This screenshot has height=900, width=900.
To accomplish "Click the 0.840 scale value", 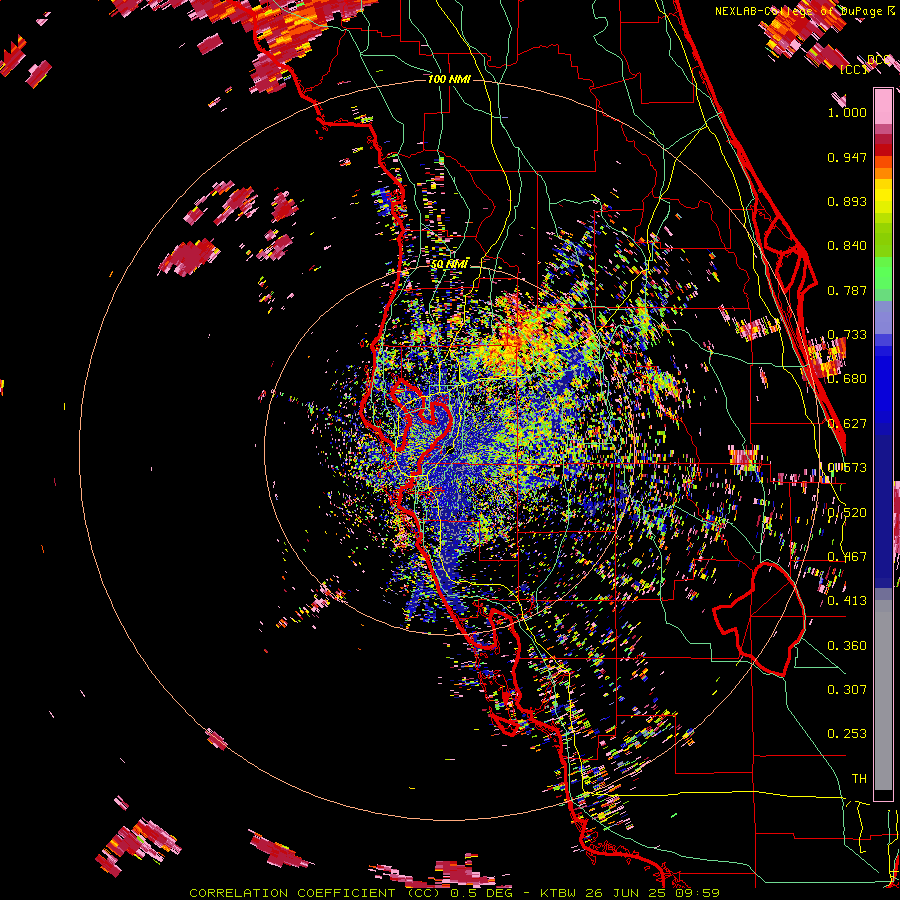I will click(x=847, y=246).
